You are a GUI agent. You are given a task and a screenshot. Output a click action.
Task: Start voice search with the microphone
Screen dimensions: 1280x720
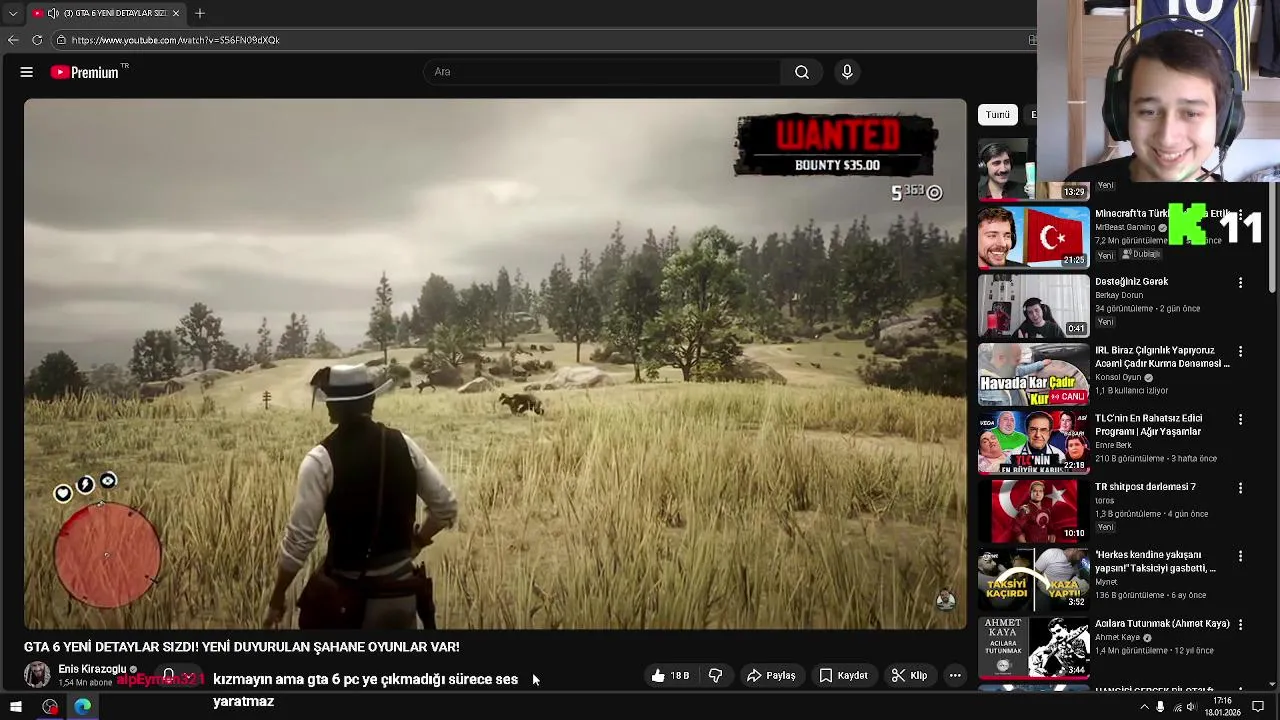point(847,72)
